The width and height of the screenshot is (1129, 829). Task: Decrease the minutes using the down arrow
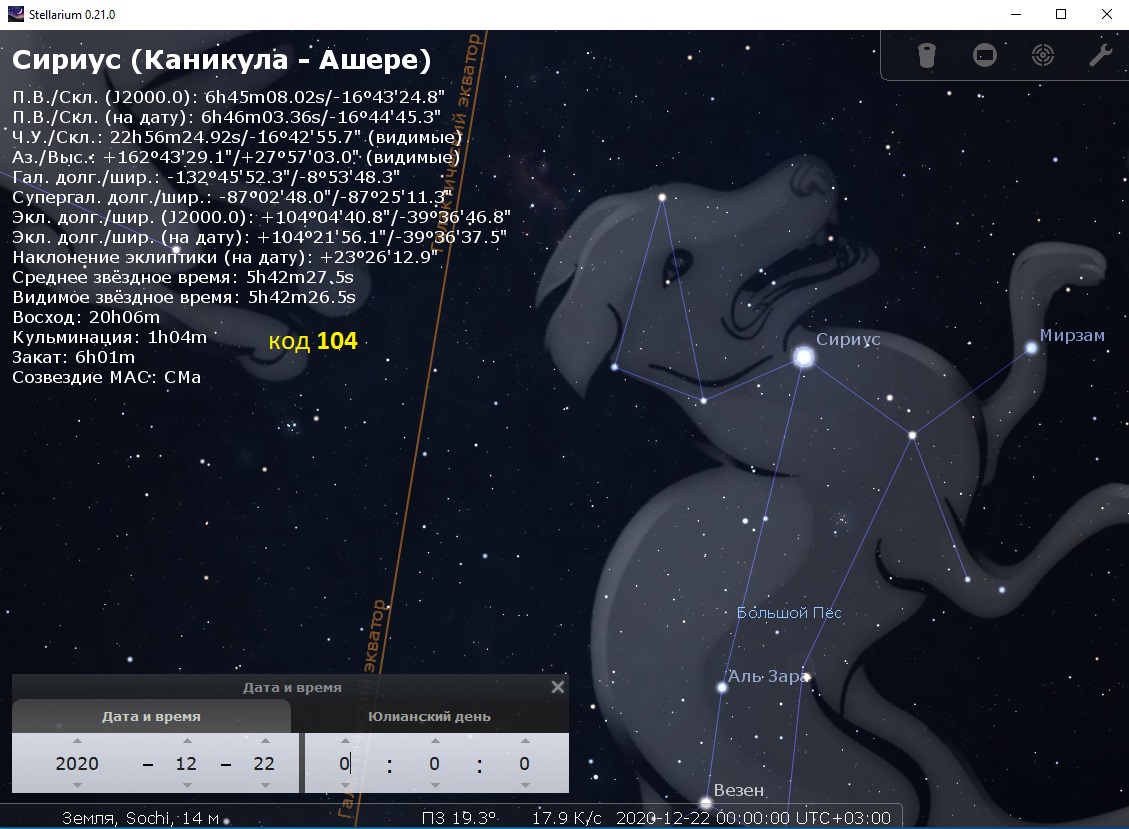pyautogui.click(x=435, y=785)
